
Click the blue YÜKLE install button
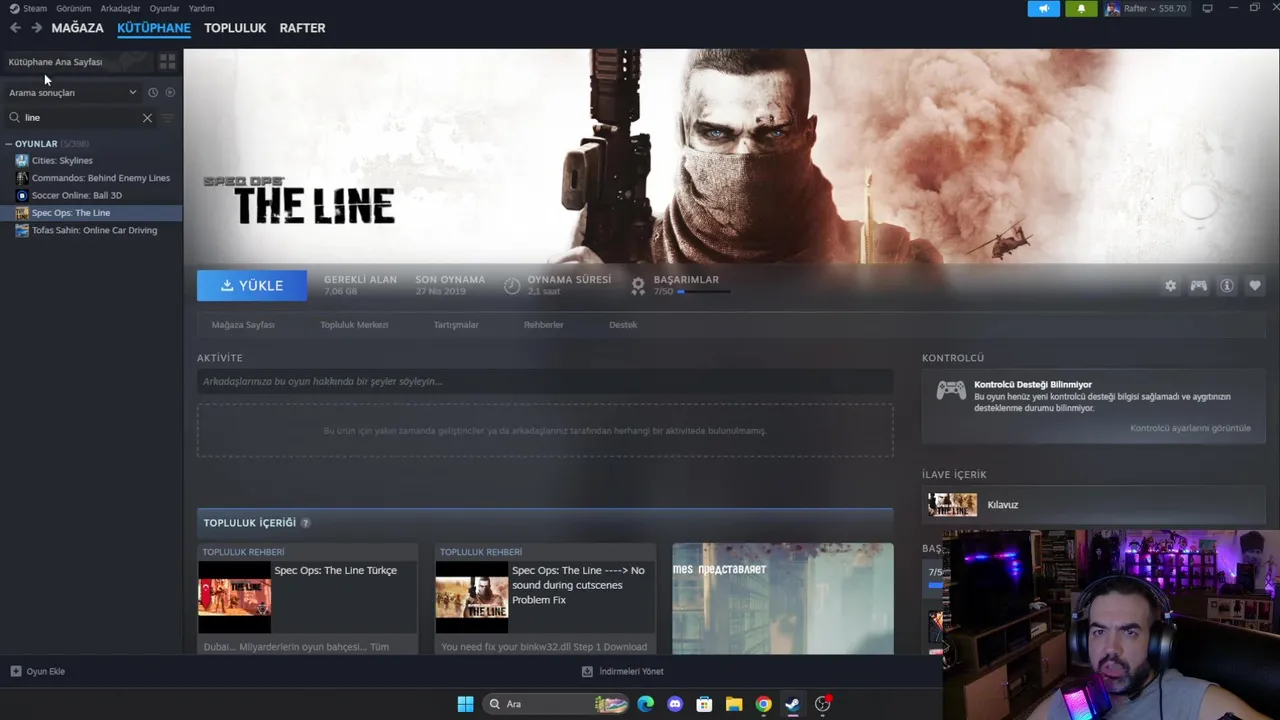coord(252,285)
